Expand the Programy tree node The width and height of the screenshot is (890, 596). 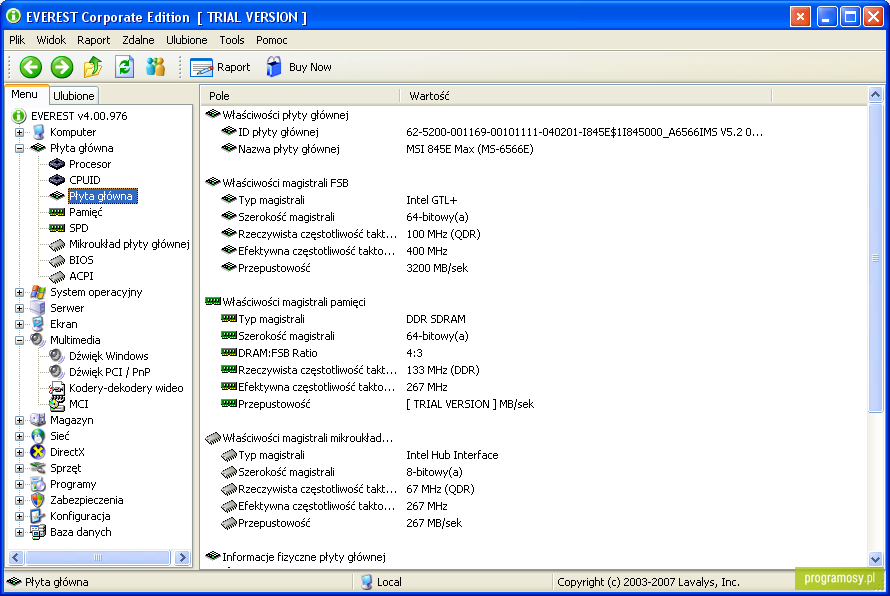click(x=19, y=484)
